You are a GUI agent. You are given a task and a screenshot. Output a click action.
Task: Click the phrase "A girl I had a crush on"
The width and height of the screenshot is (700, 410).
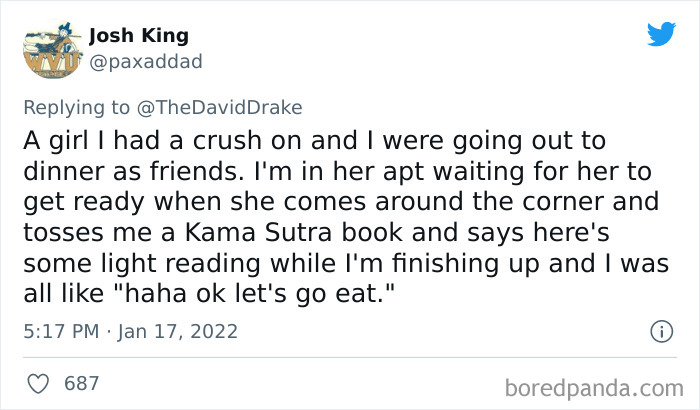(133, 141)
